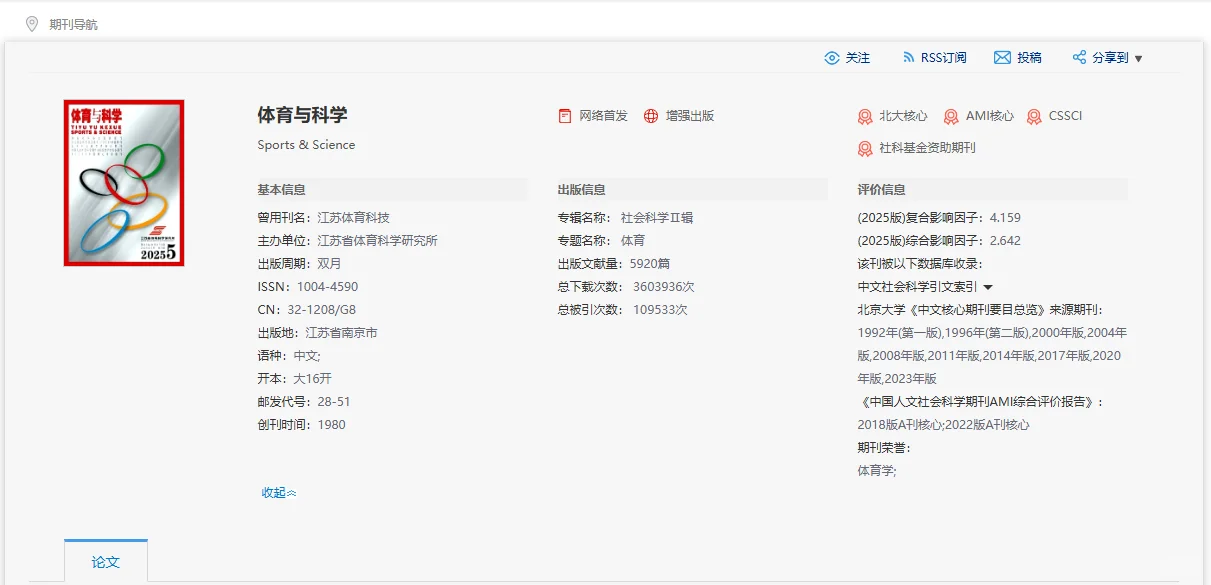Click the AMI核心 medal badge icon
Screen dimensions: 1211x585
(952, 115)
